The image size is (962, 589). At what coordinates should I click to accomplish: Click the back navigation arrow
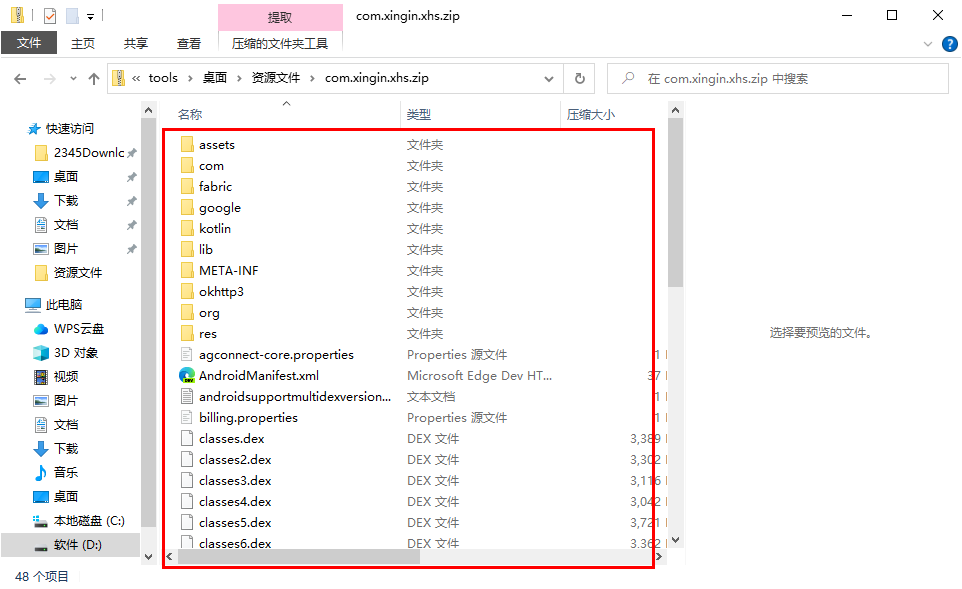(18, 78)
